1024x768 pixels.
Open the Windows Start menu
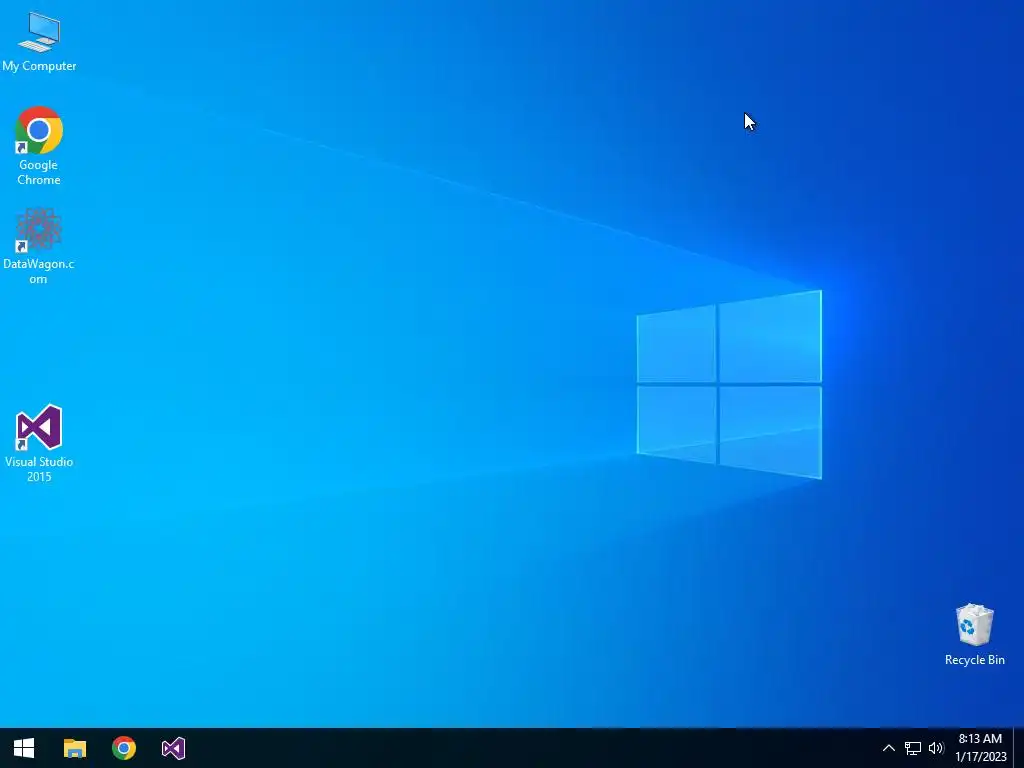[24, 748]
